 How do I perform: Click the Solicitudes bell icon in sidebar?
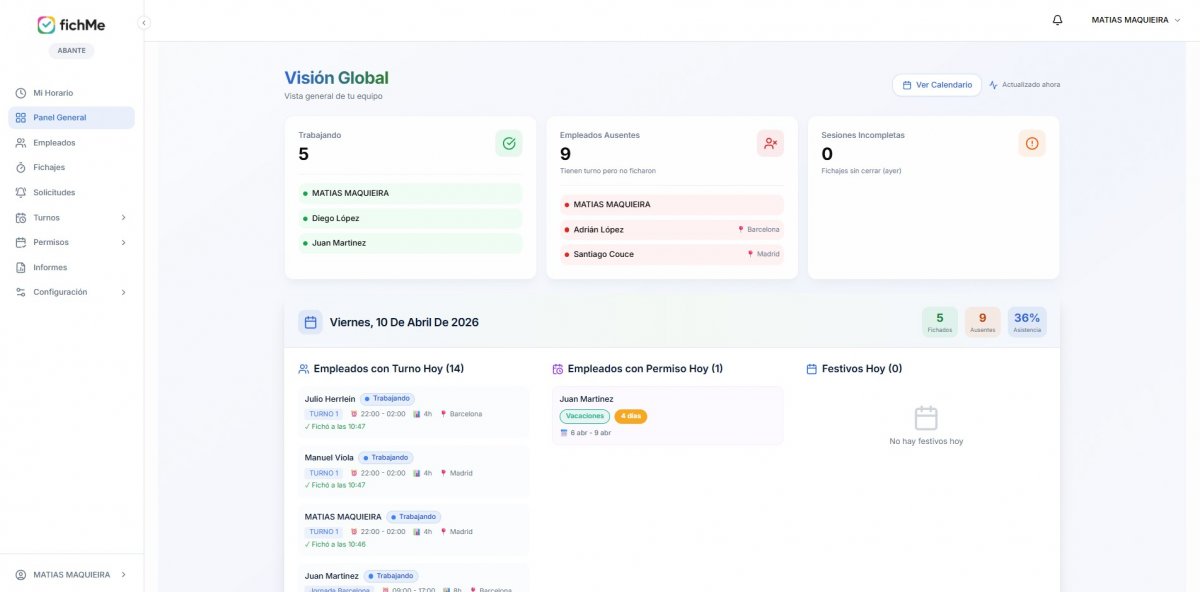[21, 193]
